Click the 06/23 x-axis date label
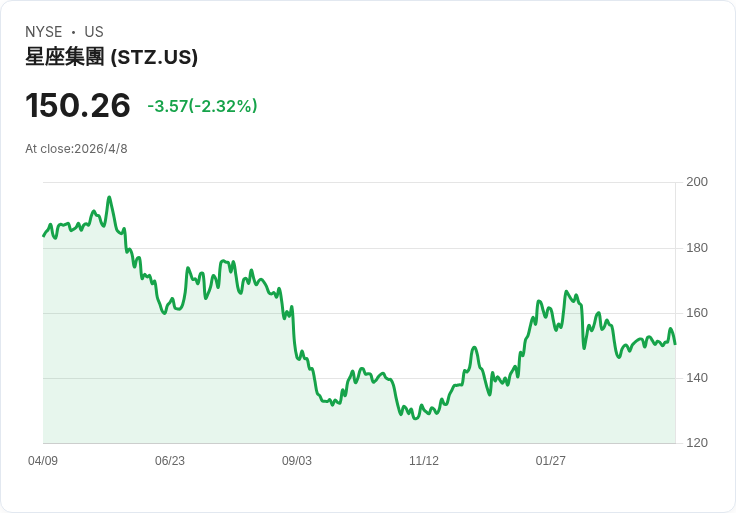The height and width of the screenshot is (513, 736). coord(170,461)
